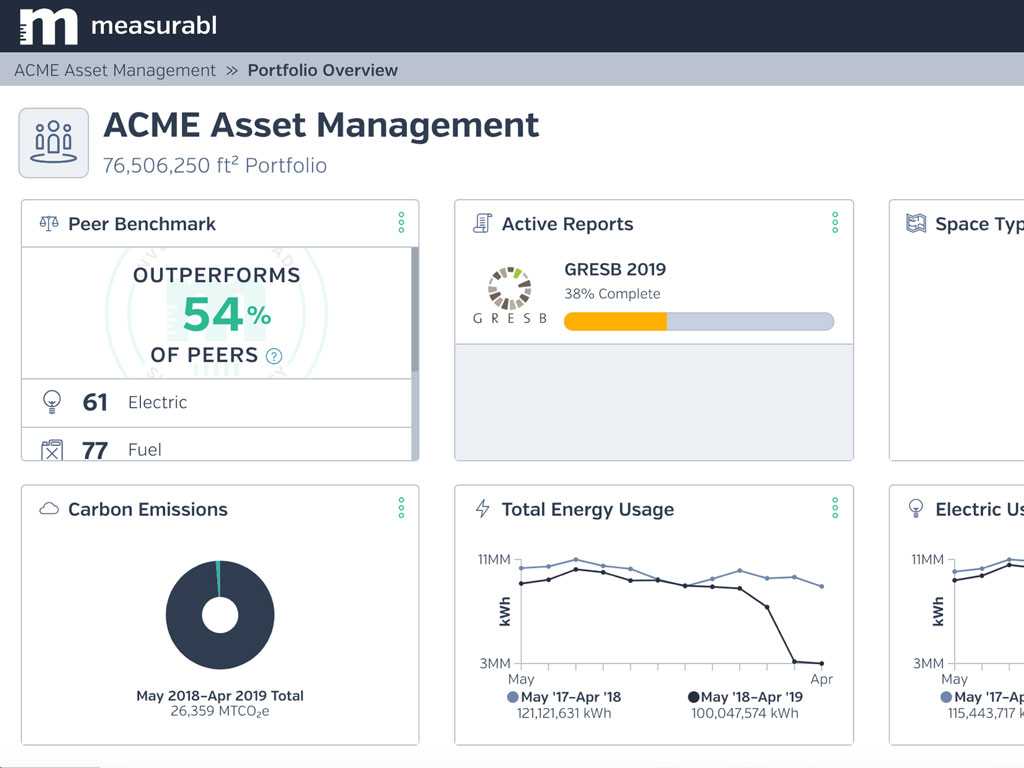This screenshot has height=768, width=1024.
Task: Click the help icon below OF PEERS
Action: [272, 355]
